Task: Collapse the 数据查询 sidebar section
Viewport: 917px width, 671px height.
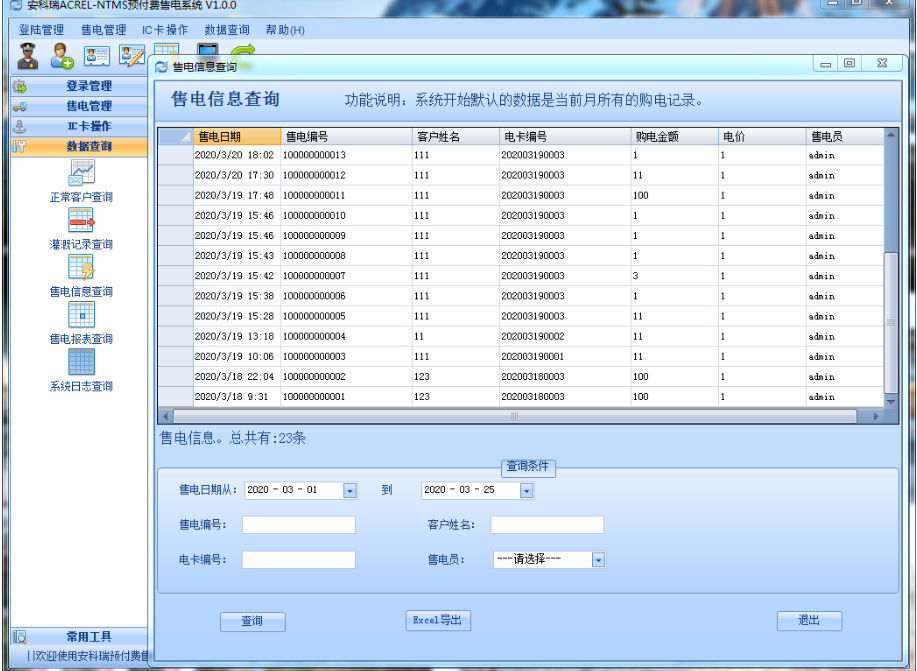Action: [80, 146]
